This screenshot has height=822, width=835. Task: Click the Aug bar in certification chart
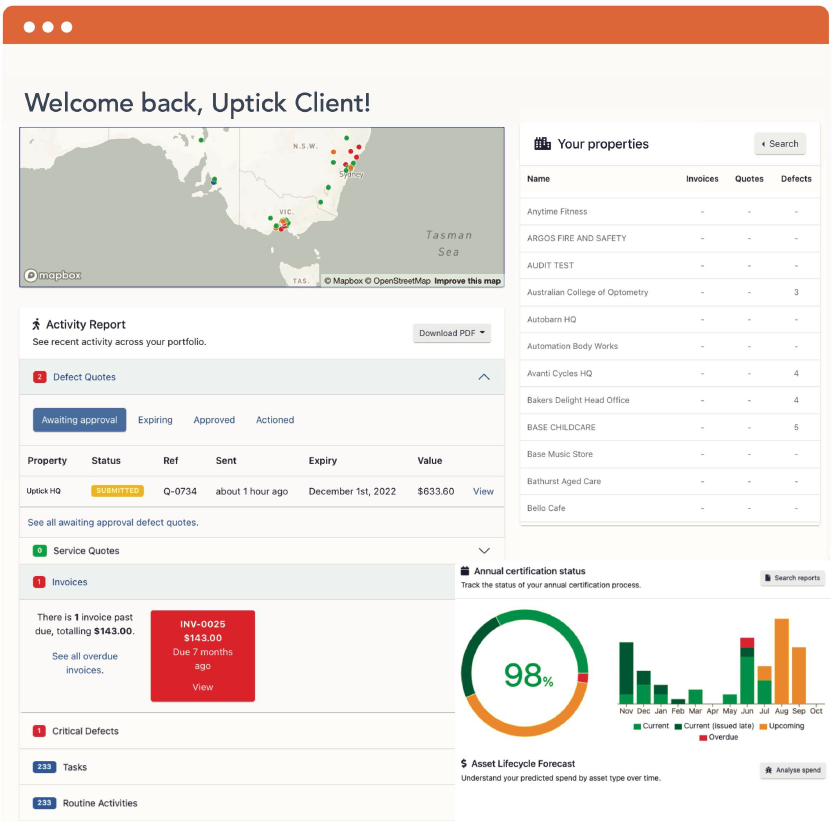coord(781,661)
